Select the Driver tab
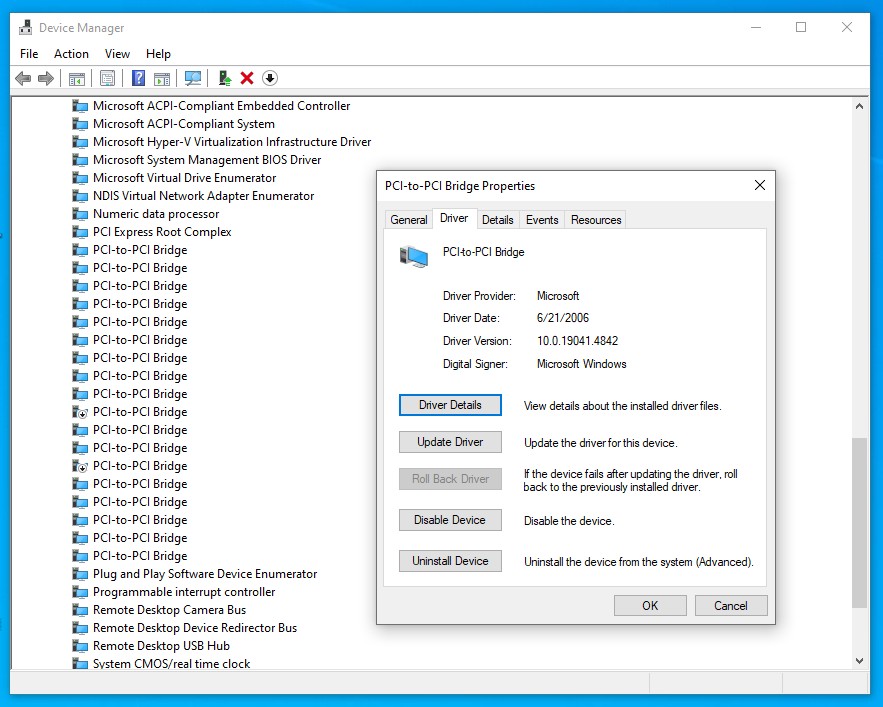 454,218
